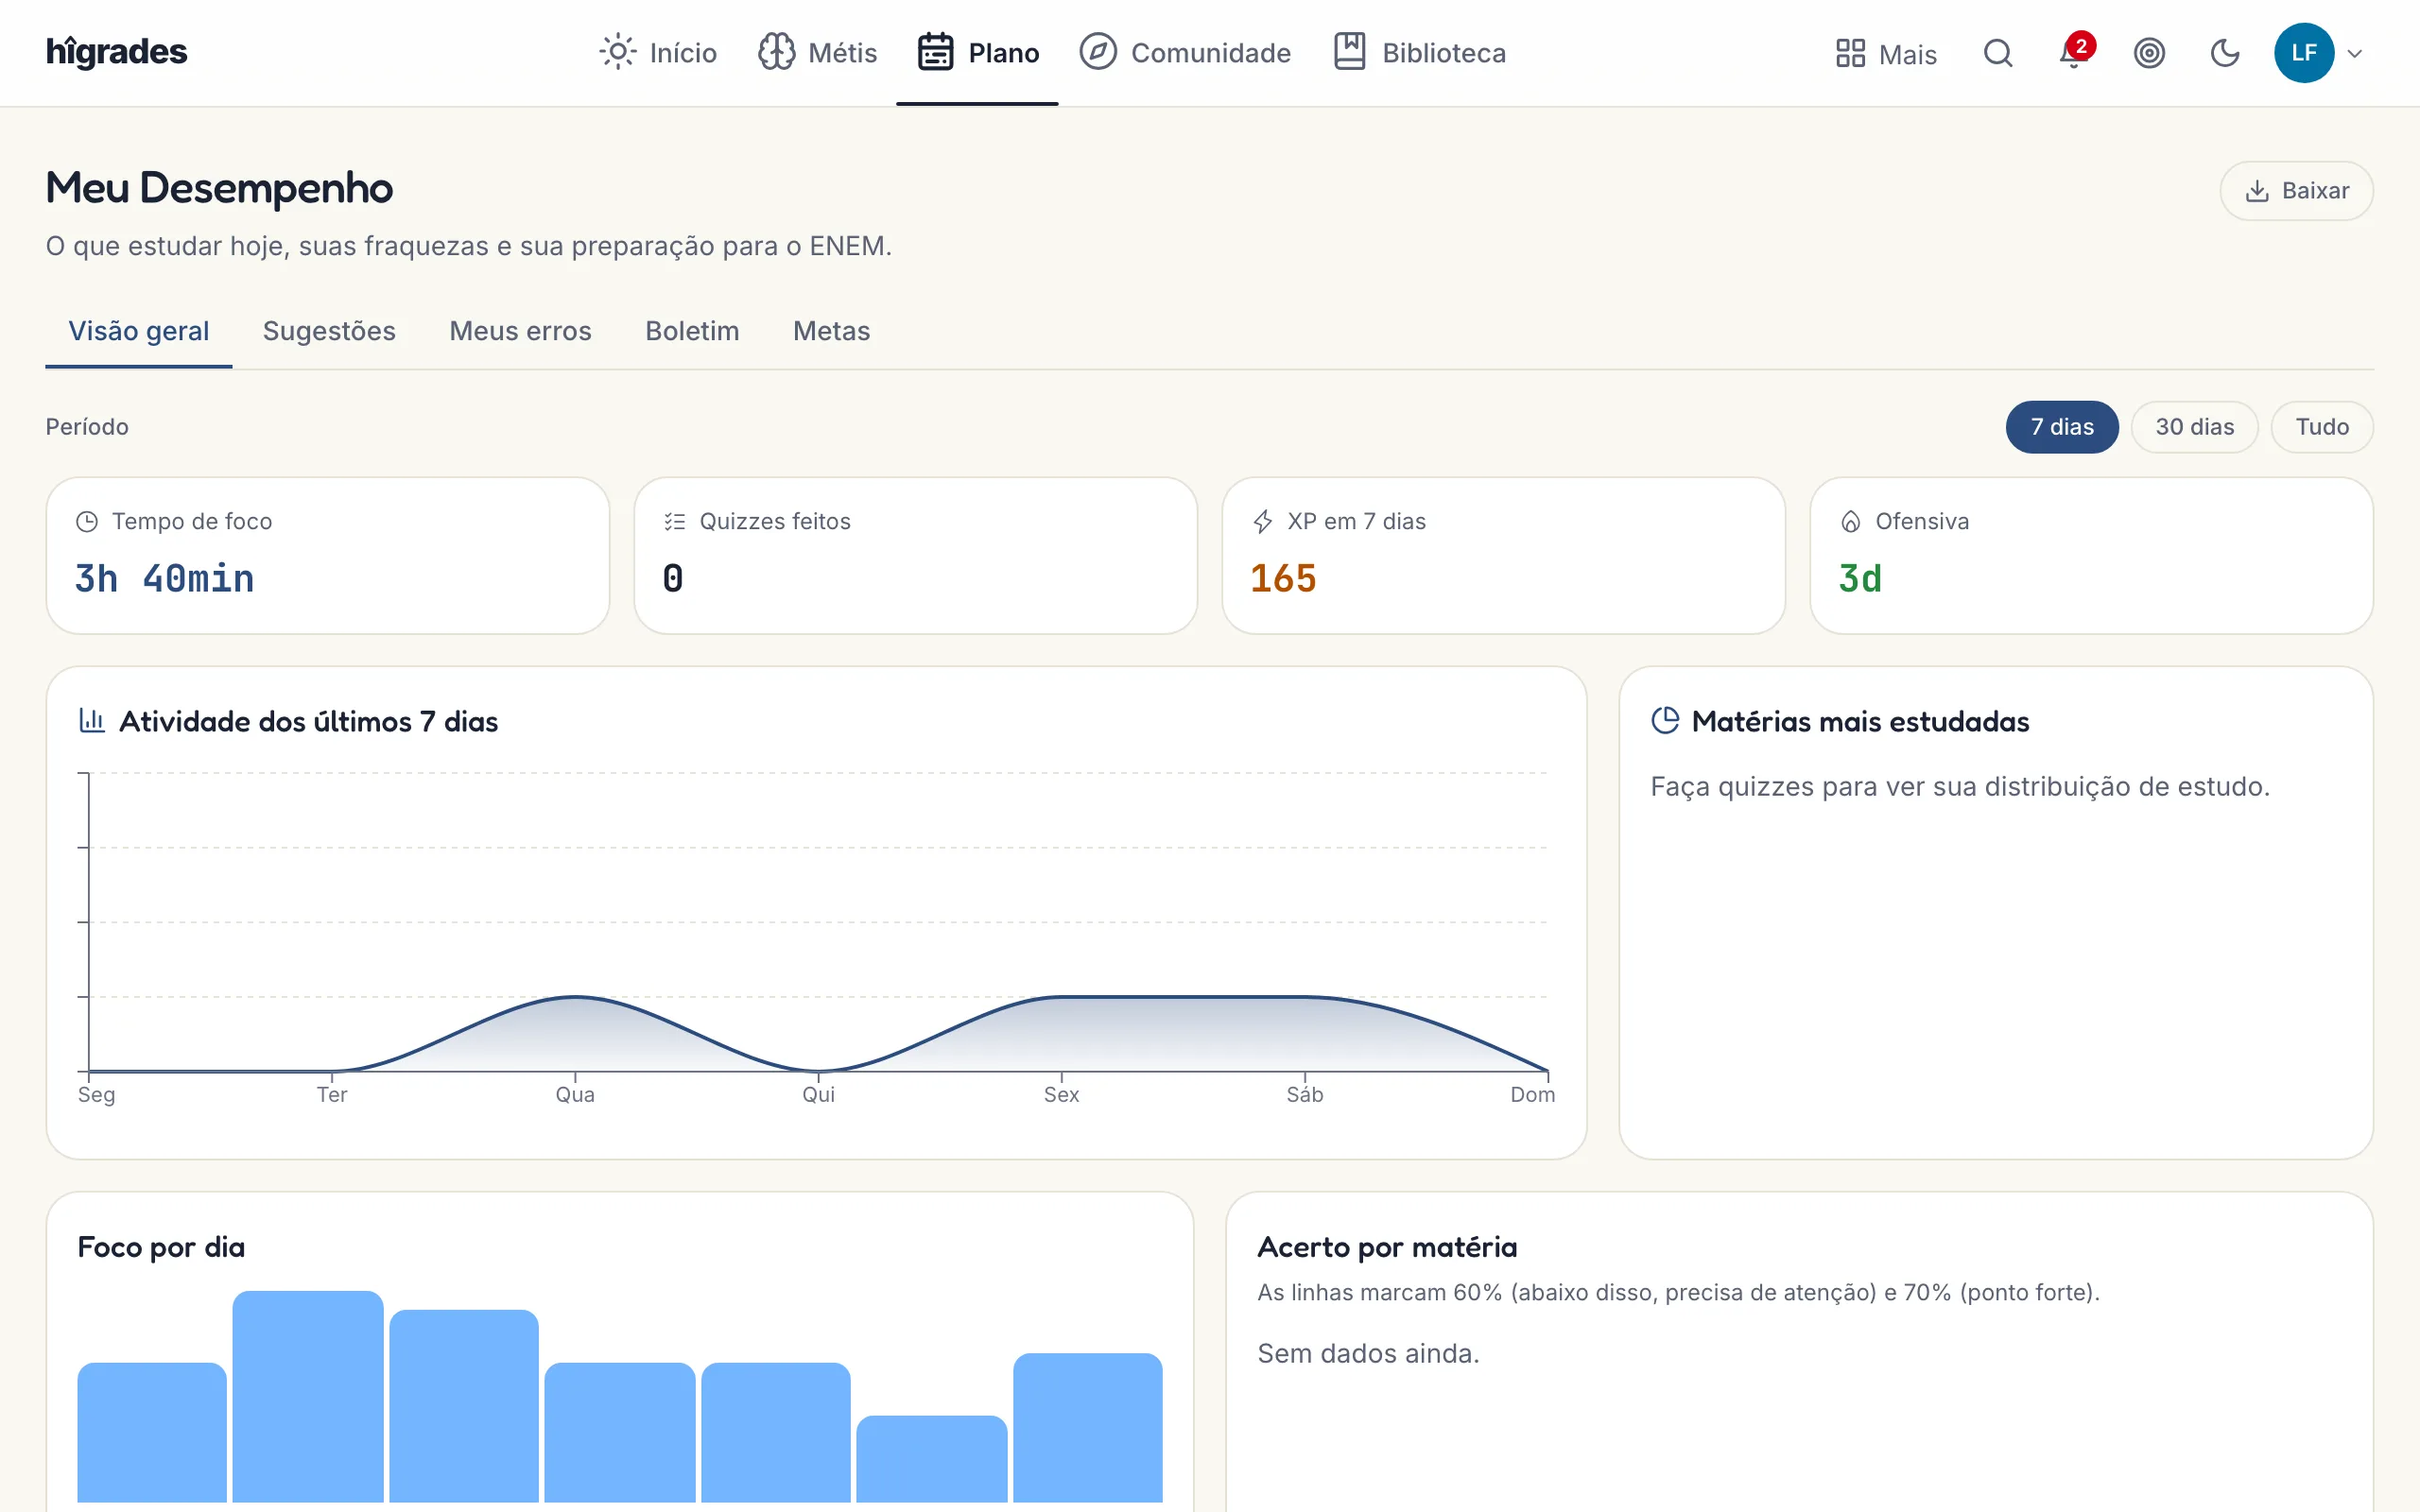Click the target goals icon in header
This screenshot has height=1512, width=2420.
click(2149, 53)
